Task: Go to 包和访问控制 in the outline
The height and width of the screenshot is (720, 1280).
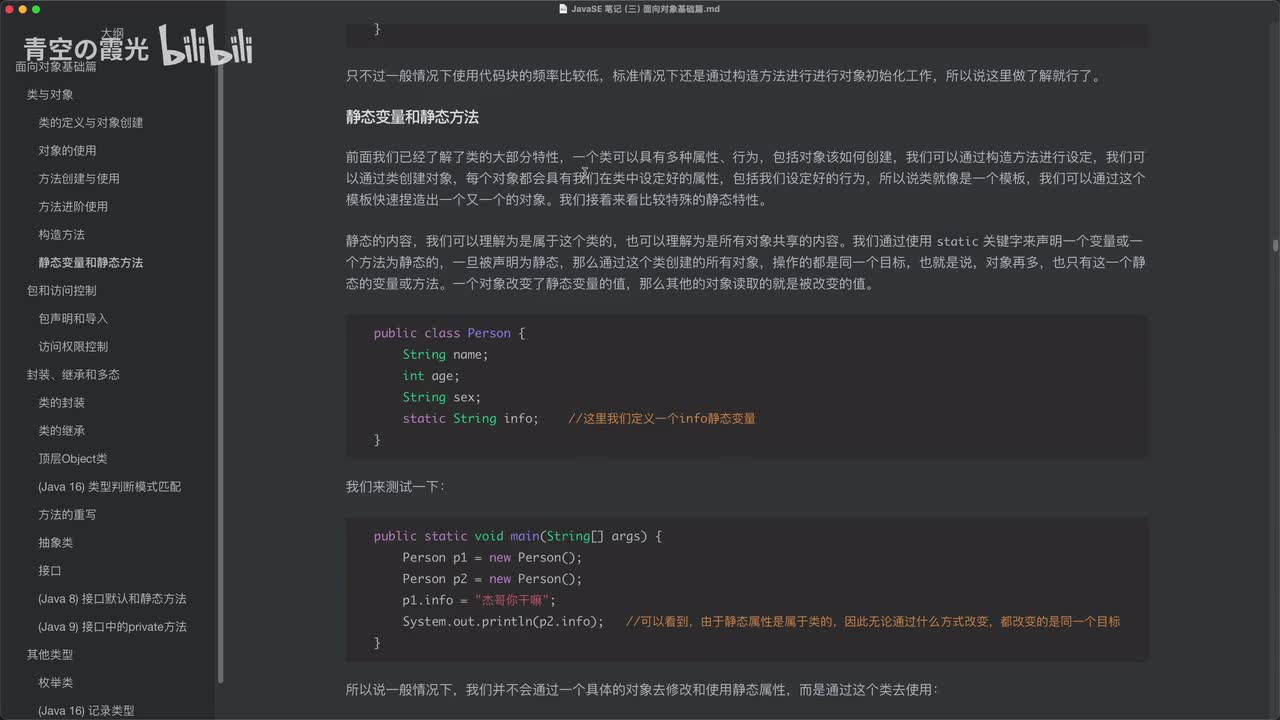Action: coord(62,291)
